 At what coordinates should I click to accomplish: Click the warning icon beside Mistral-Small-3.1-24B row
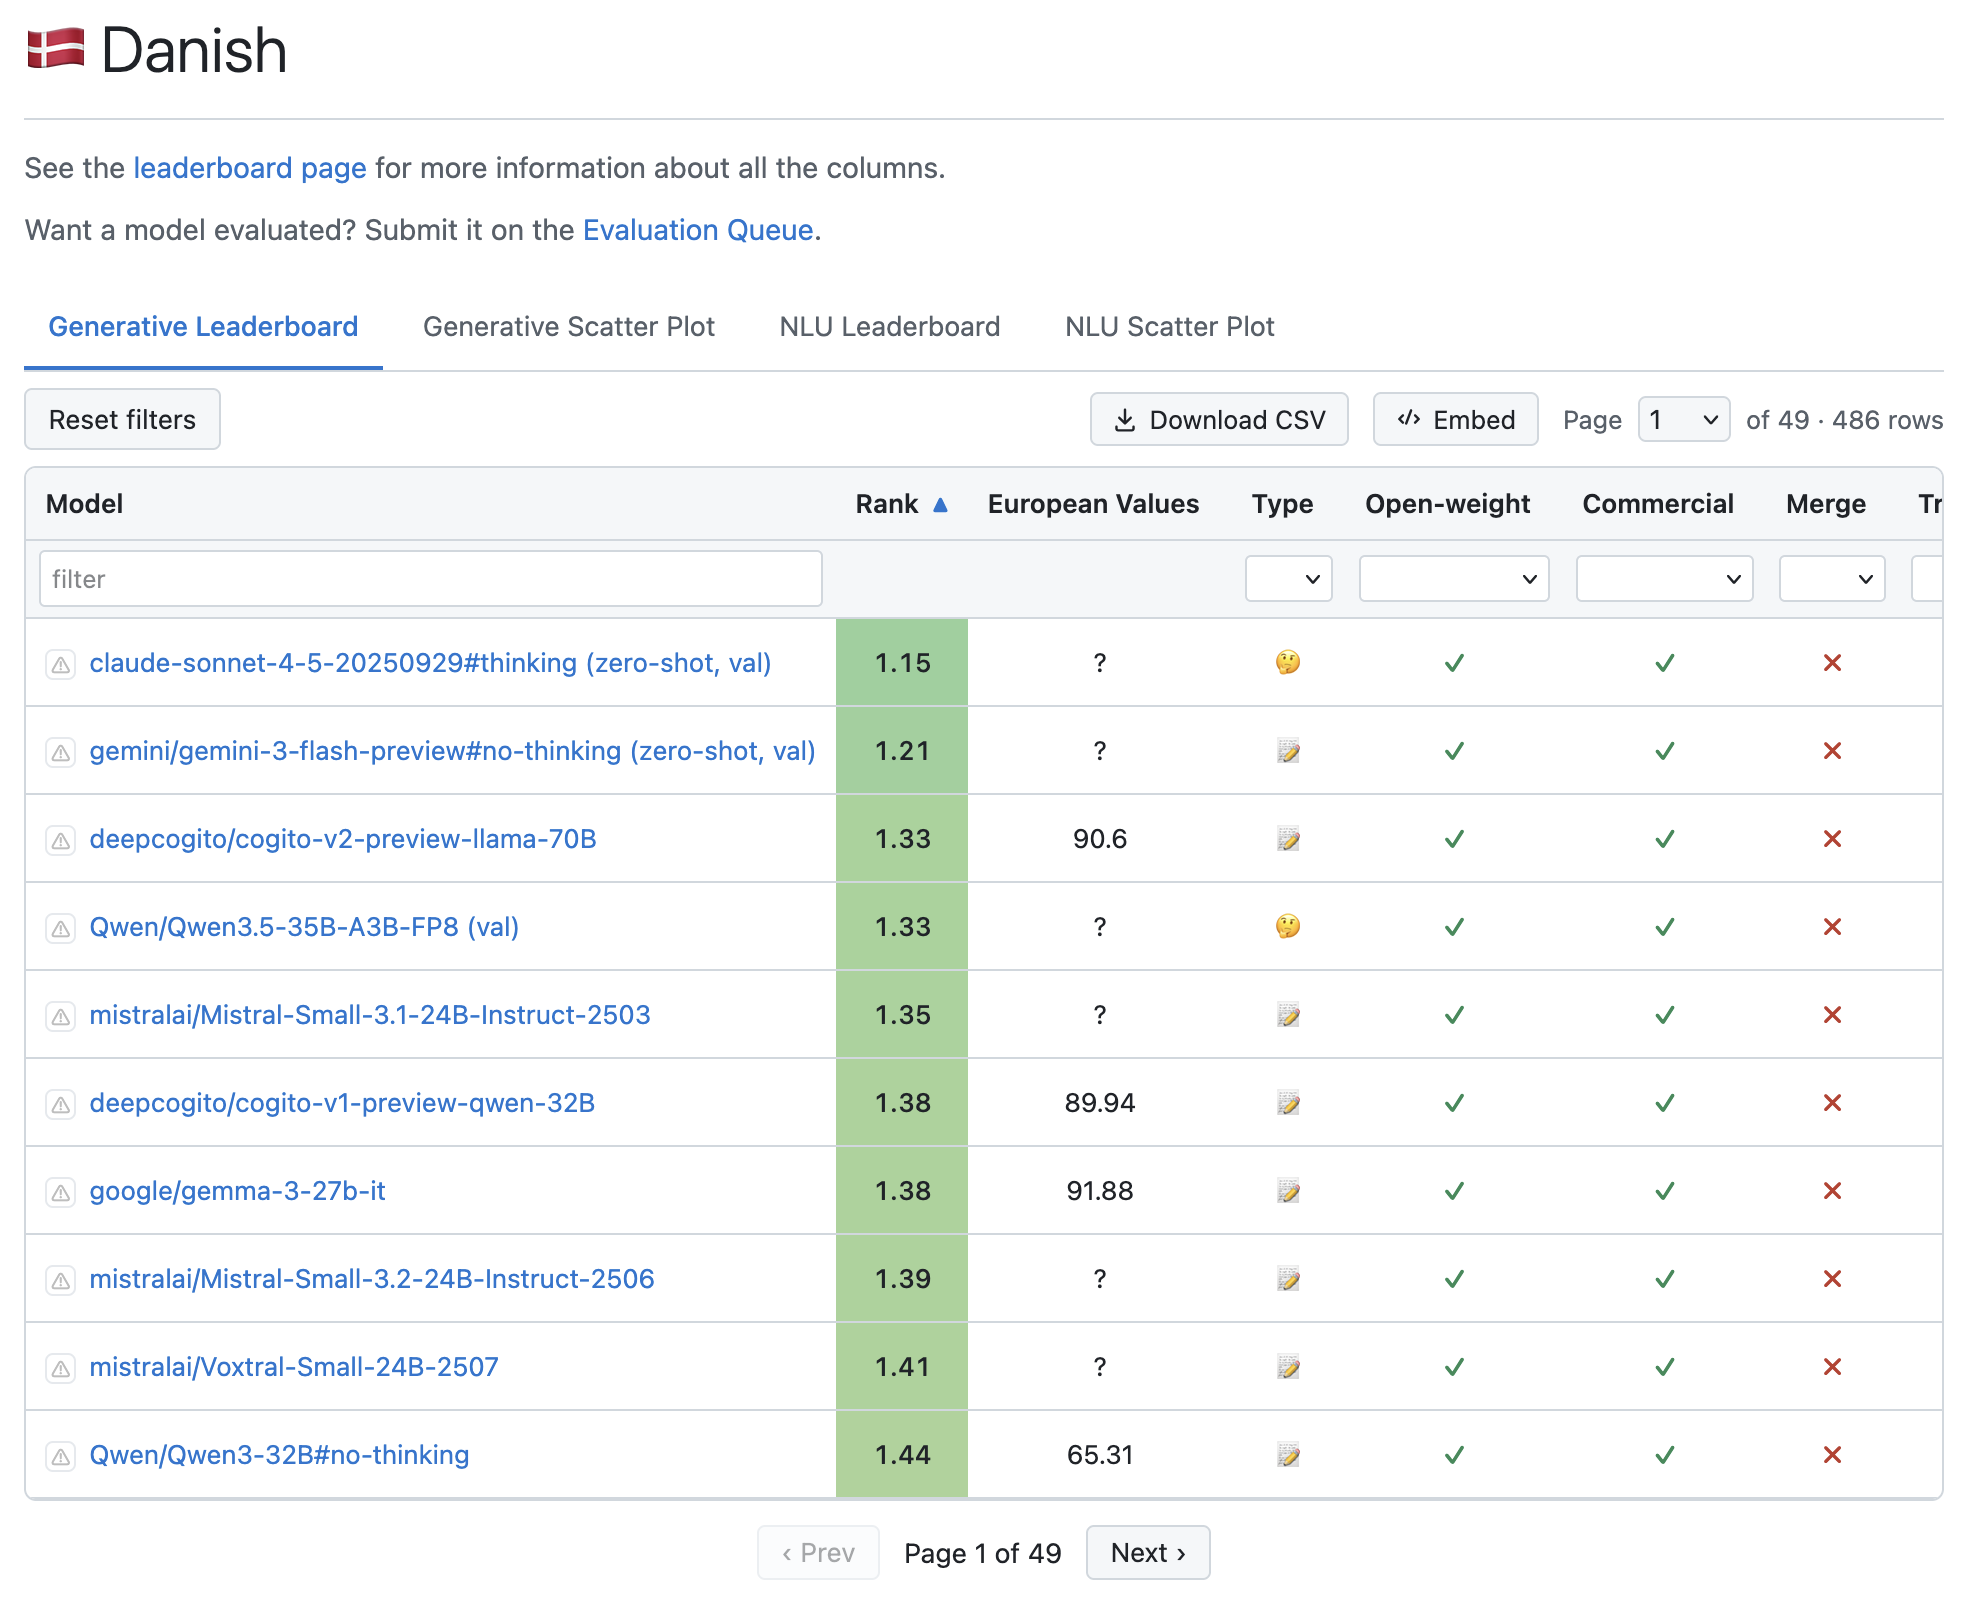61,1016
